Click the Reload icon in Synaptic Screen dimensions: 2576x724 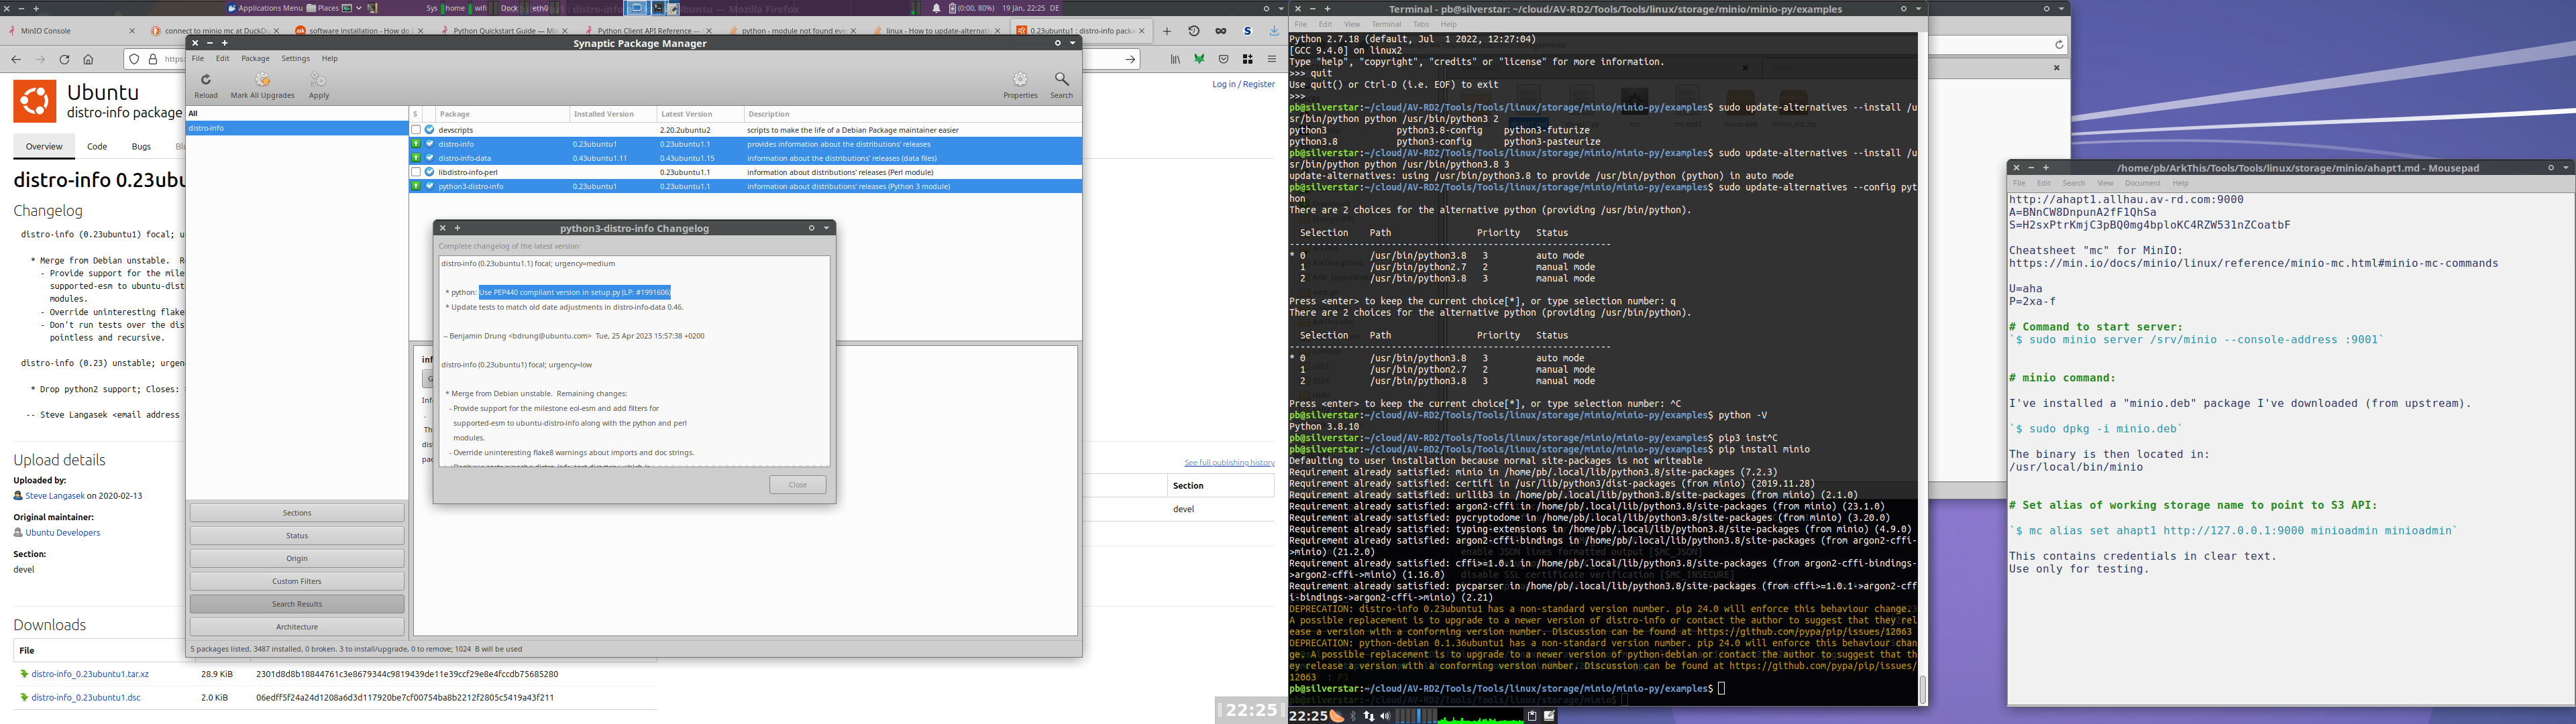(206, 80)
